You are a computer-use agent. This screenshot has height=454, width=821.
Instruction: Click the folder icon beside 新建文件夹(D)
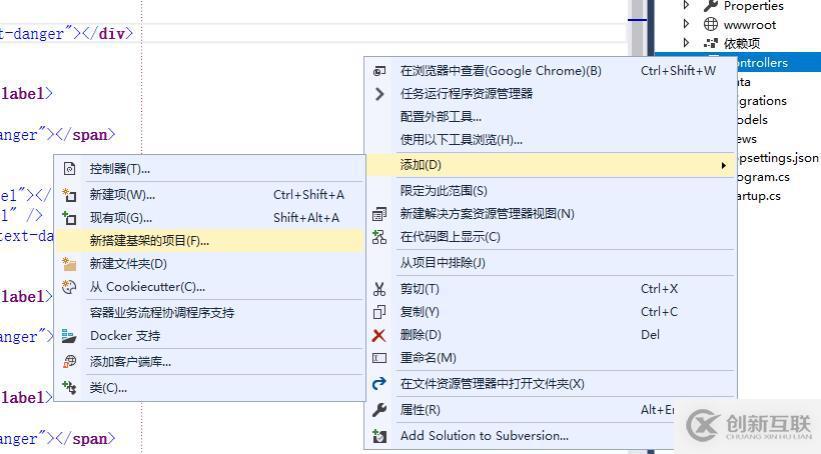point(69,263)
